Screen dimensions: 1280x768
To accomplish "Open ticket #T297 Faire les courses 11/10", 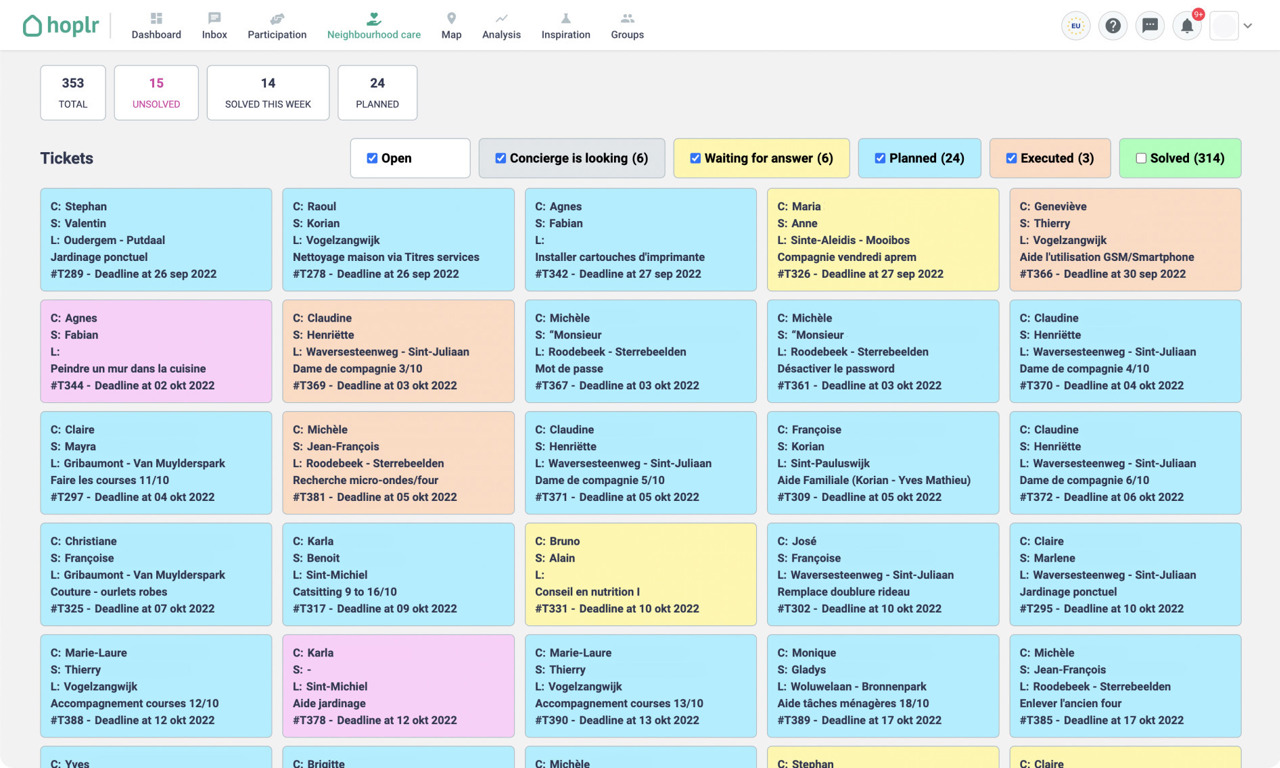I will tap(156, 463).
